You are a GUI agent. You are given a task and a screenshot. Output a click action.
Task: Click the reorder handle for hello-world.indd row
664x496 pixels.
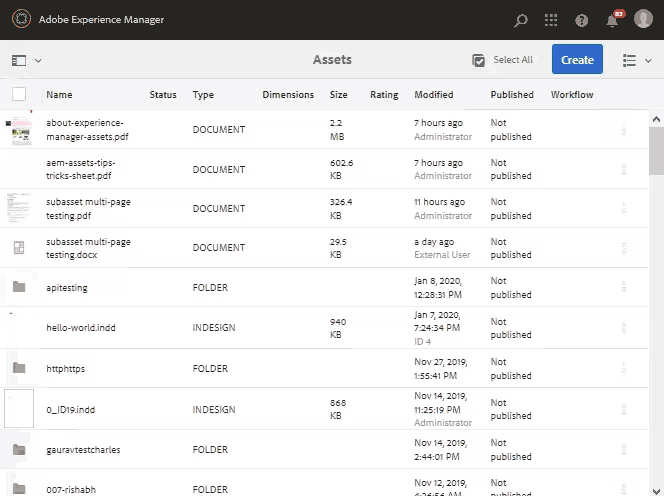click(625, 328)
